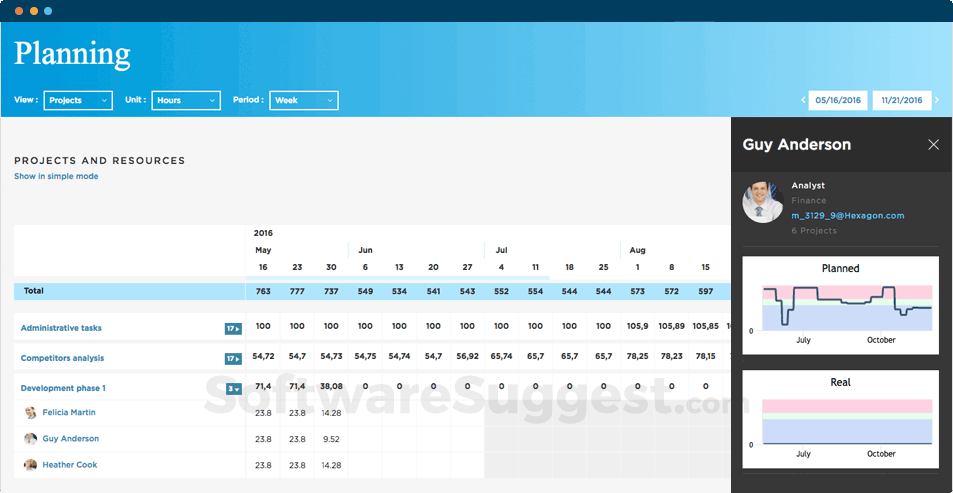The height and width of the screenshot is (493, 953).
Task: Open the Administrative tasks project
Action: pos(61,328)
